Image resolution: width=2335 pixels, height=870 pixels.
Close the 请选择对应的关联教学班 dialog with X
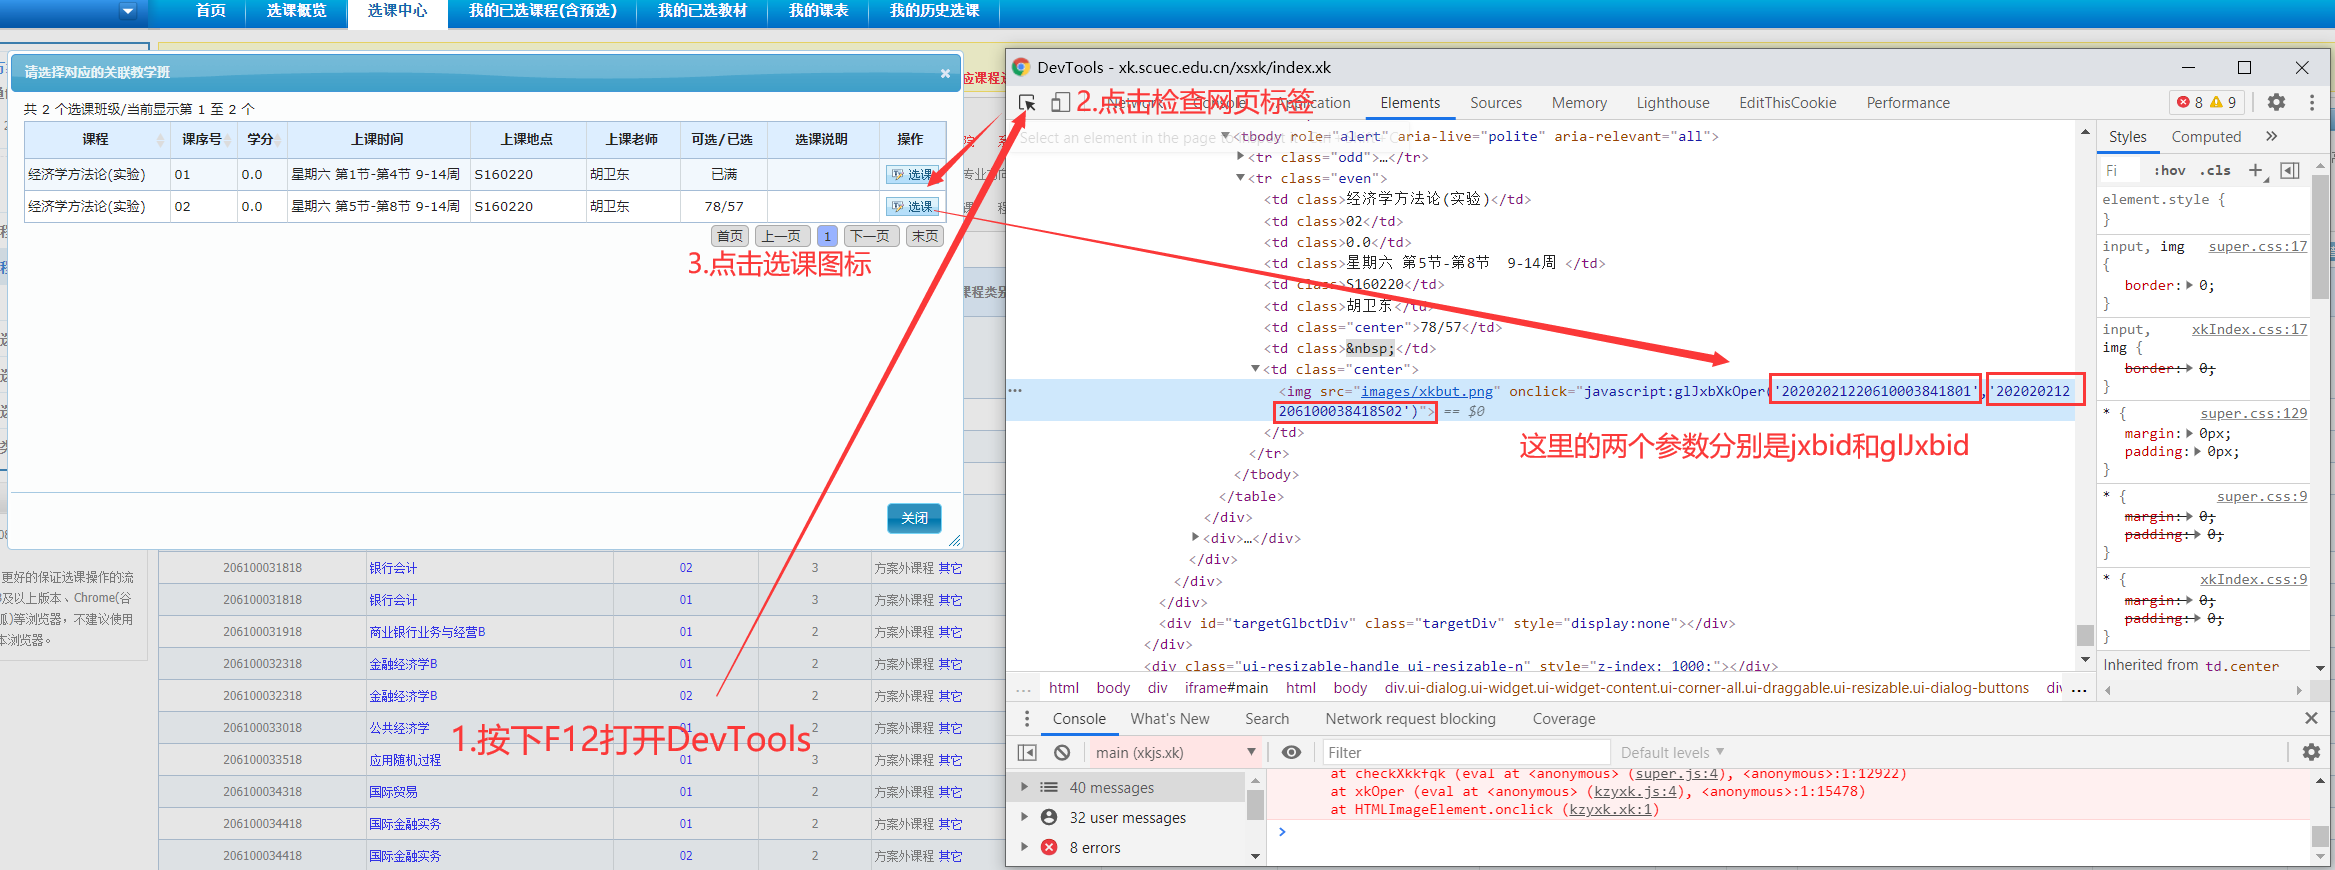click(945, 73)
